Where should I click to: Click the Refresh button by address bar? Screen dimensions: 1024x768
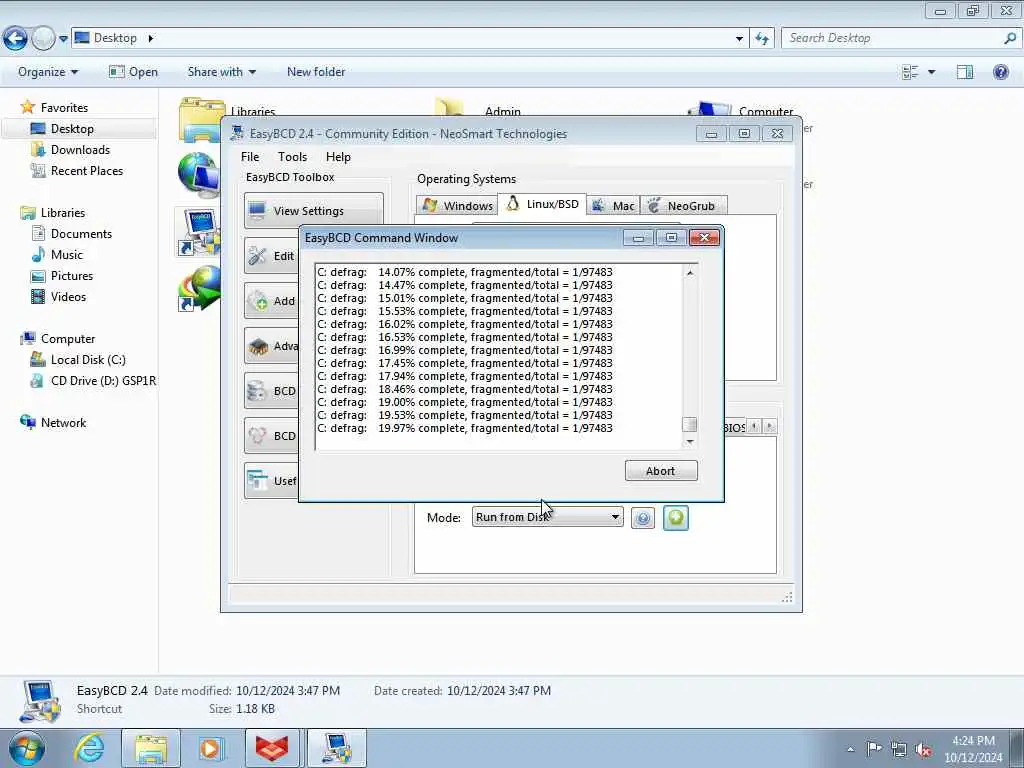coord(761,39)
